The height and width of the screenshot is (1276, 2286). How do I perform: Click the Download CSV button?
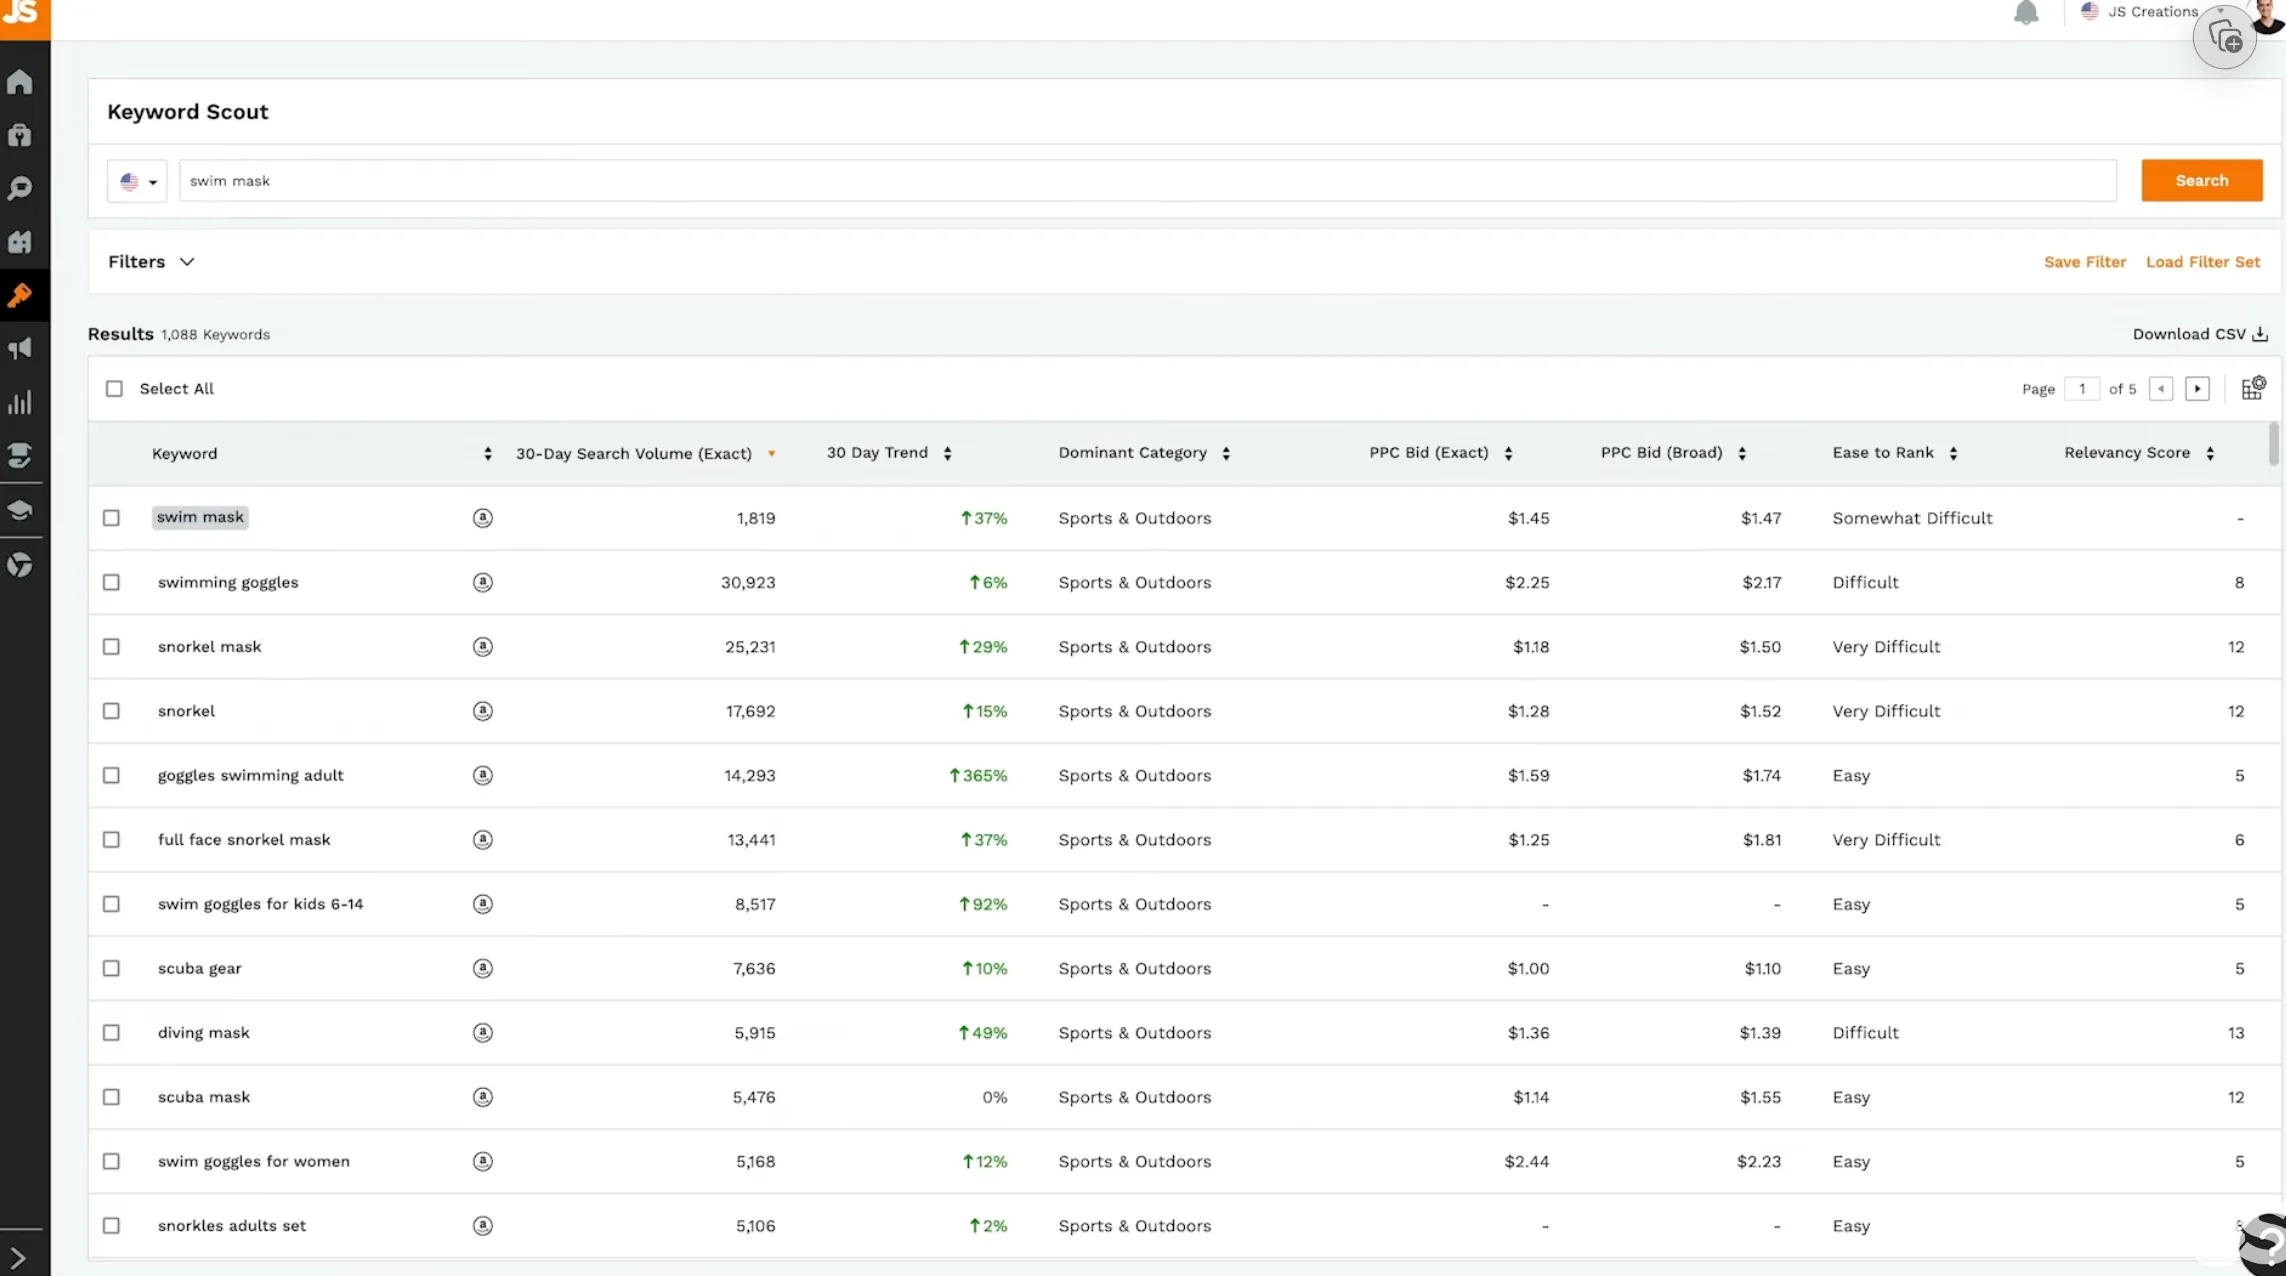point(2198,334)
